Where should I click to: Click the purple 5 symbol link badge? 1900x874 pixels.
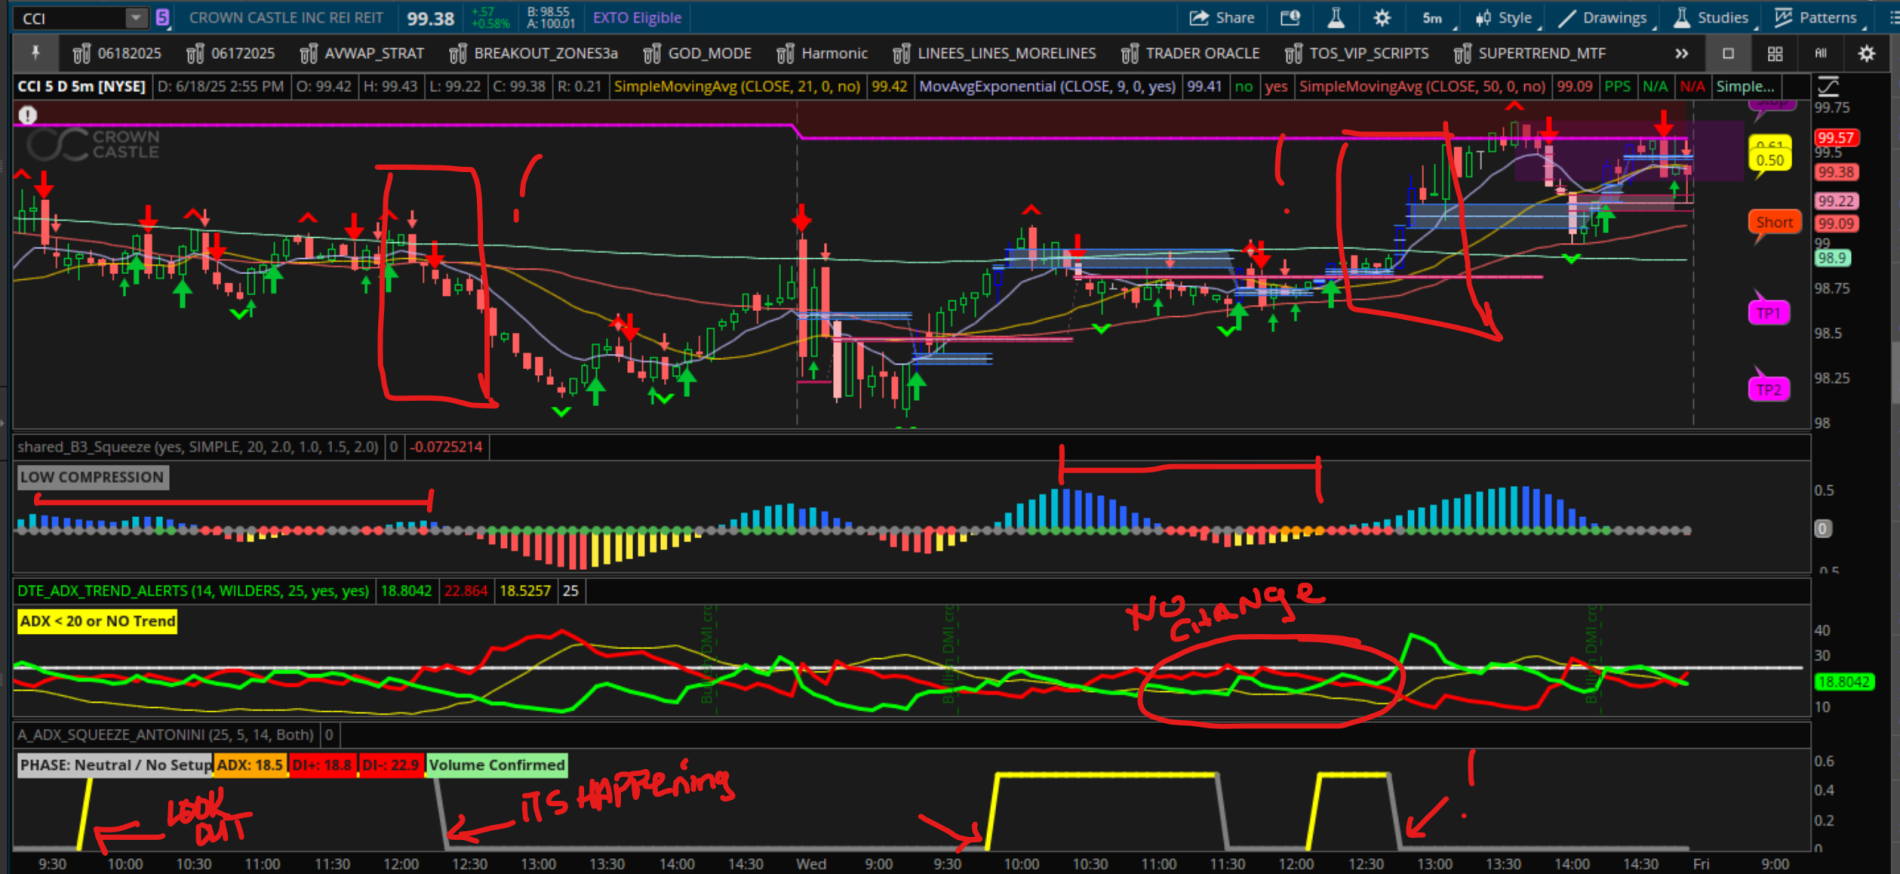[x=162, y=18]
